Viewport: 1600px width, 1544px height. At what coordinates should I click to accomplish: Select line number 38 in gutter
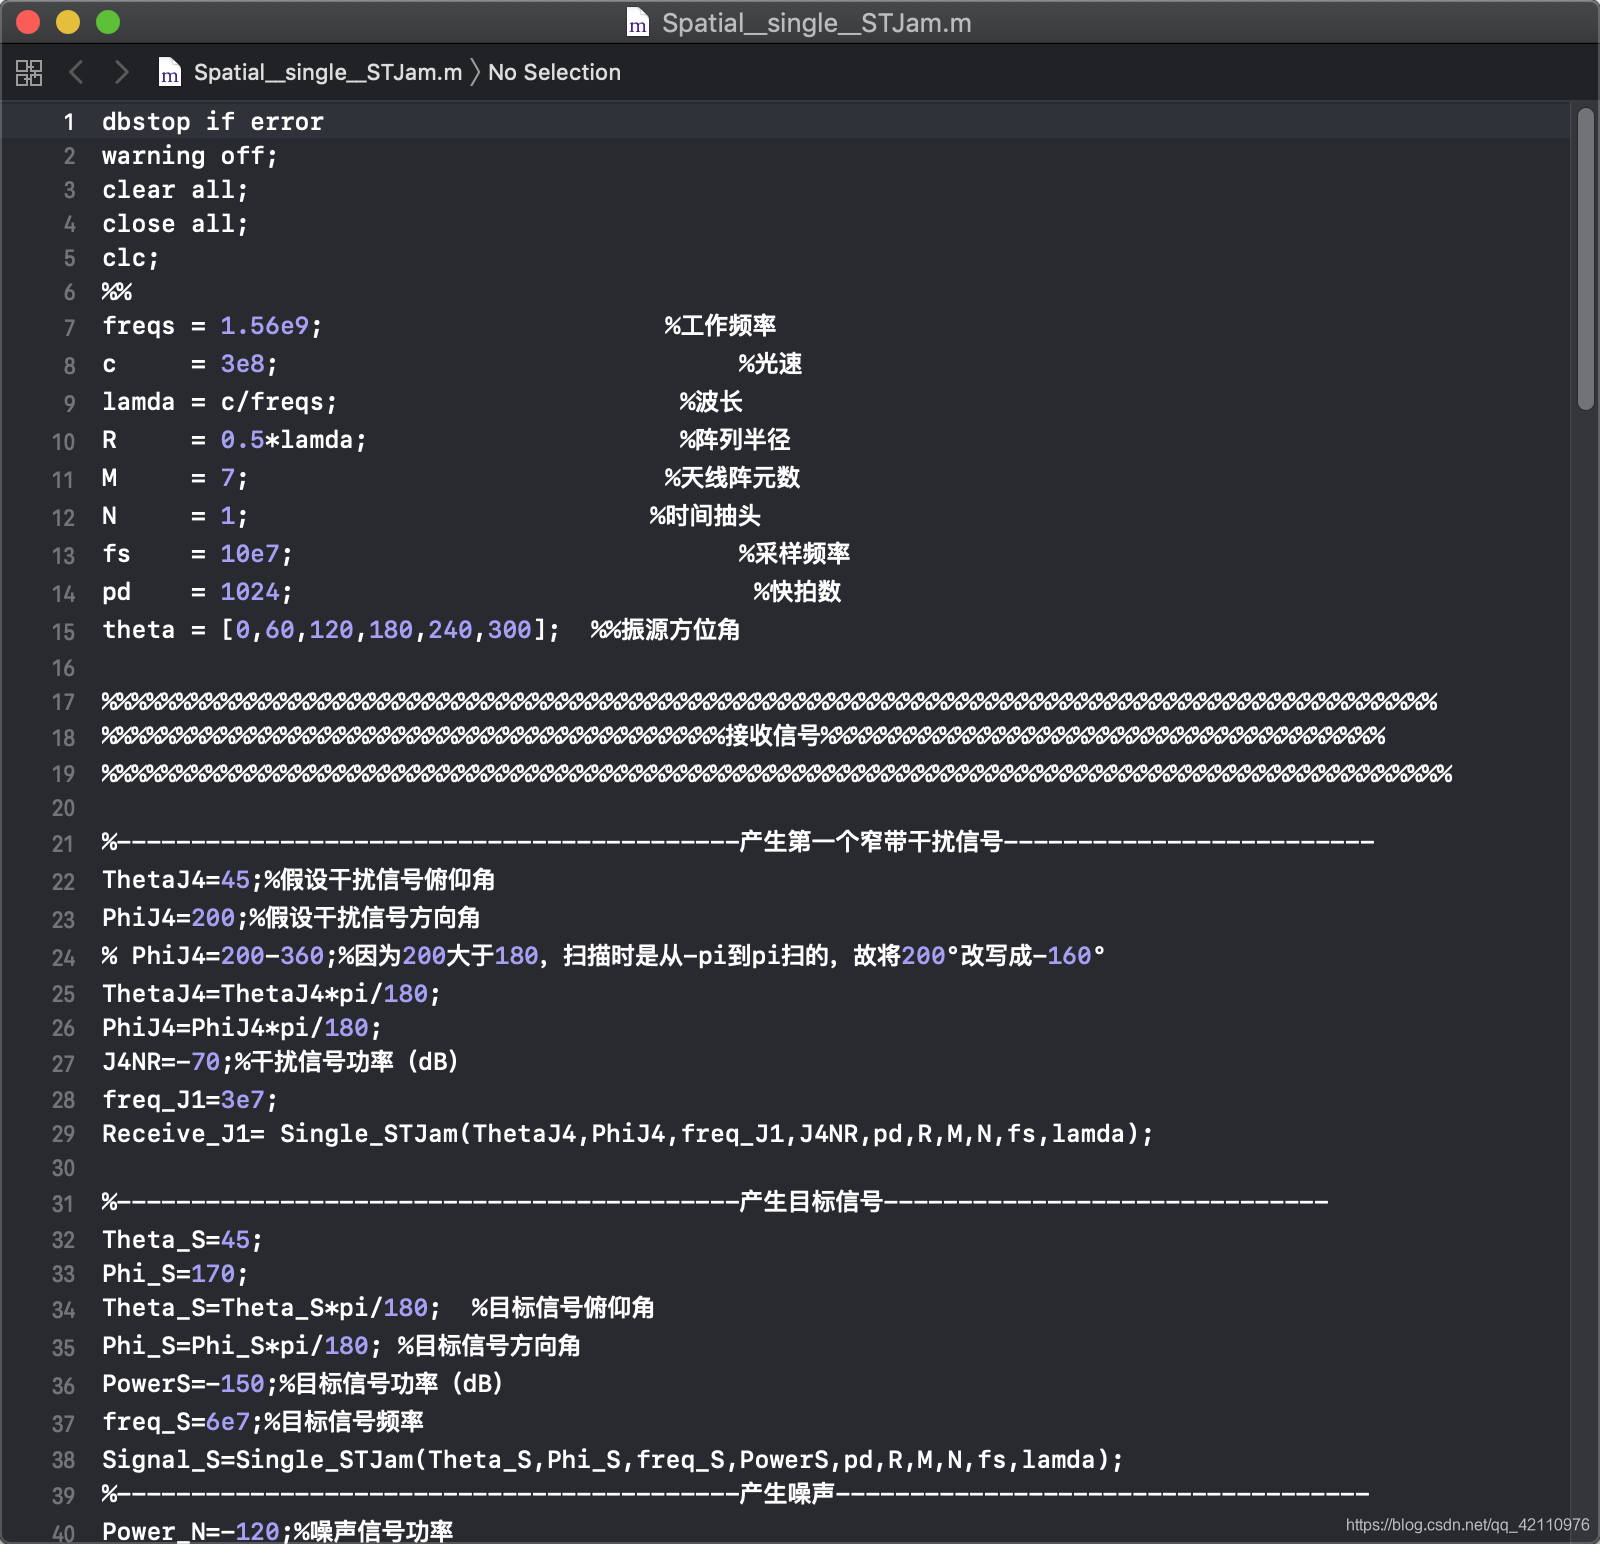pyautogui.click(x=63, y=1460)
